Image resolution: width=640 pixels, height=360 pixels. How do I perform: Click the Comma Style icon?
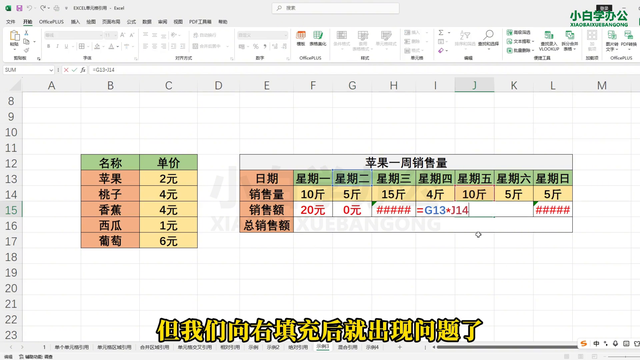[x=265, y=47]
